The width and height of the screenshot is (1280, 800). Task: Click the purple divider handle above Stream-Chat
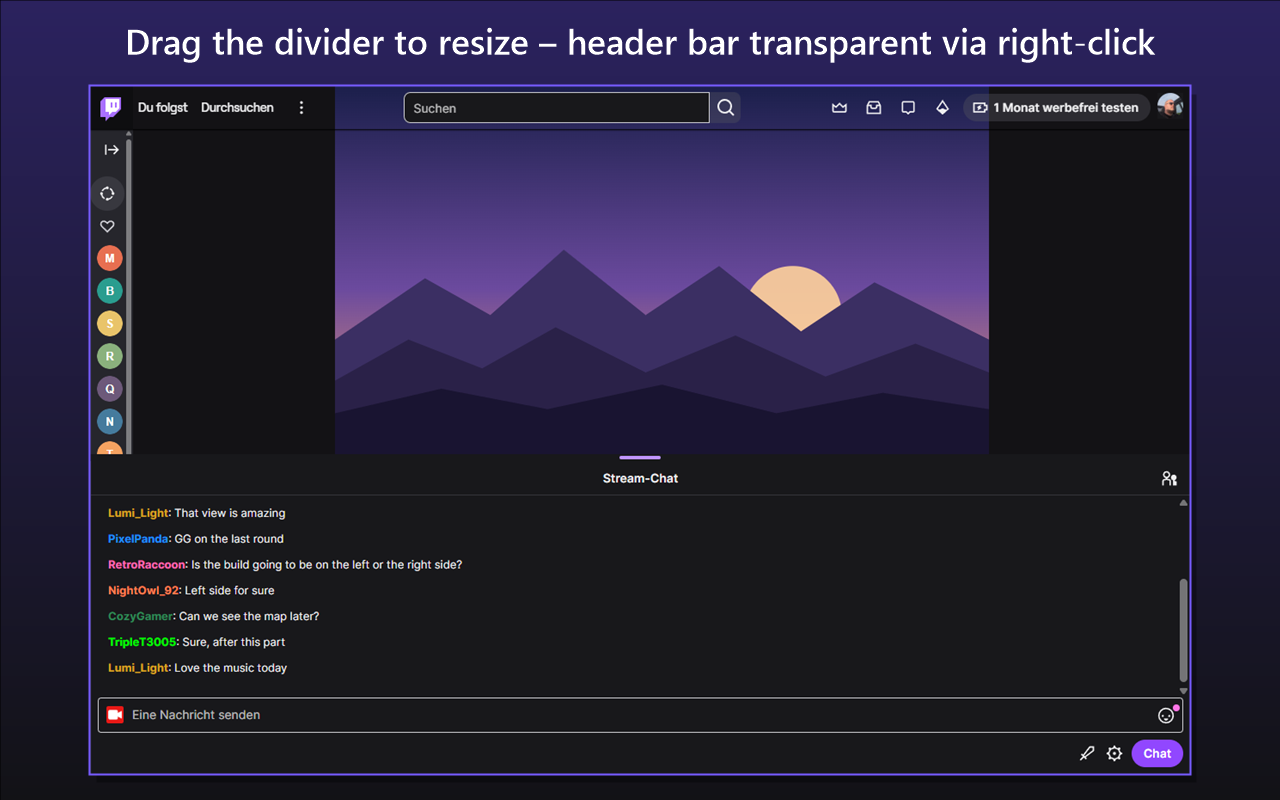pos(640,457)
